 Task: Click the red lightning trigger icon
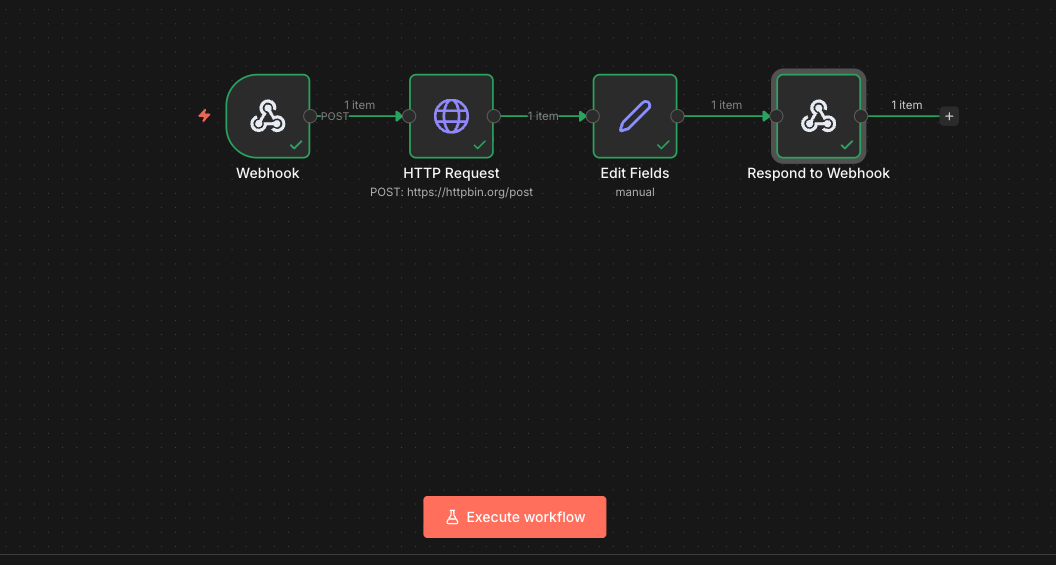(204, 116)
